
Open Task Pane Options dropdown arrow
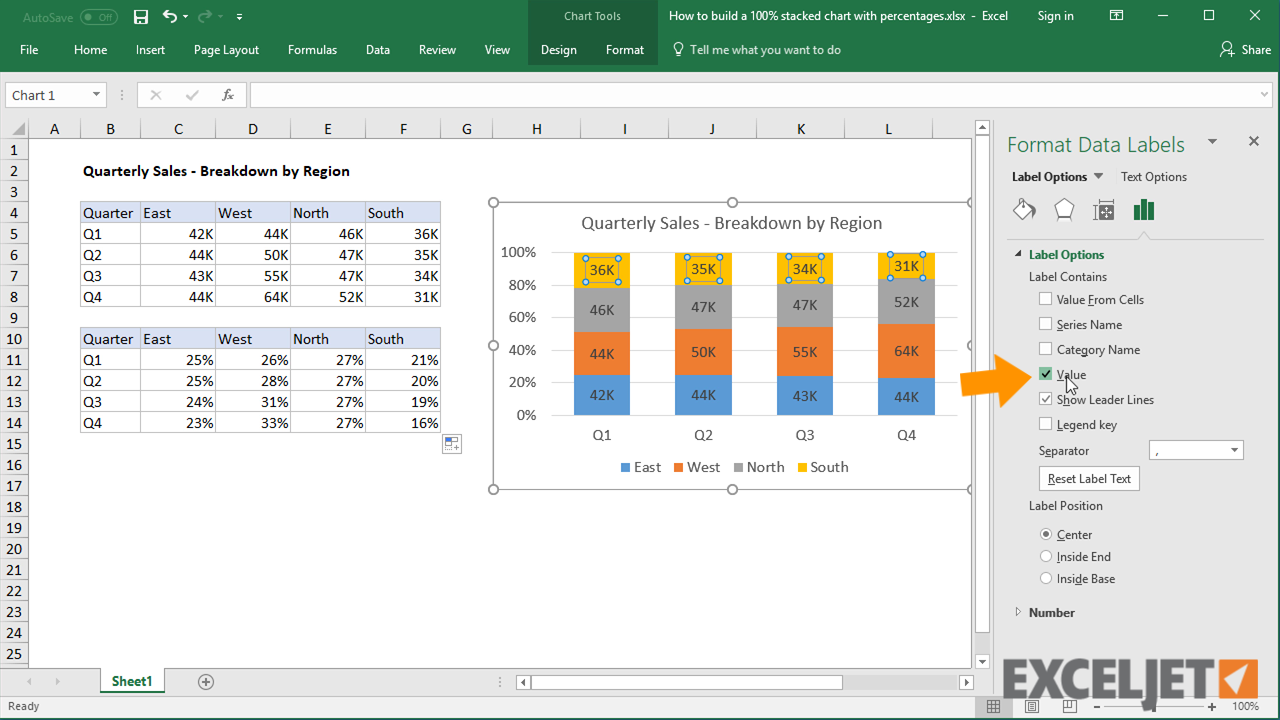(1212, 142)
